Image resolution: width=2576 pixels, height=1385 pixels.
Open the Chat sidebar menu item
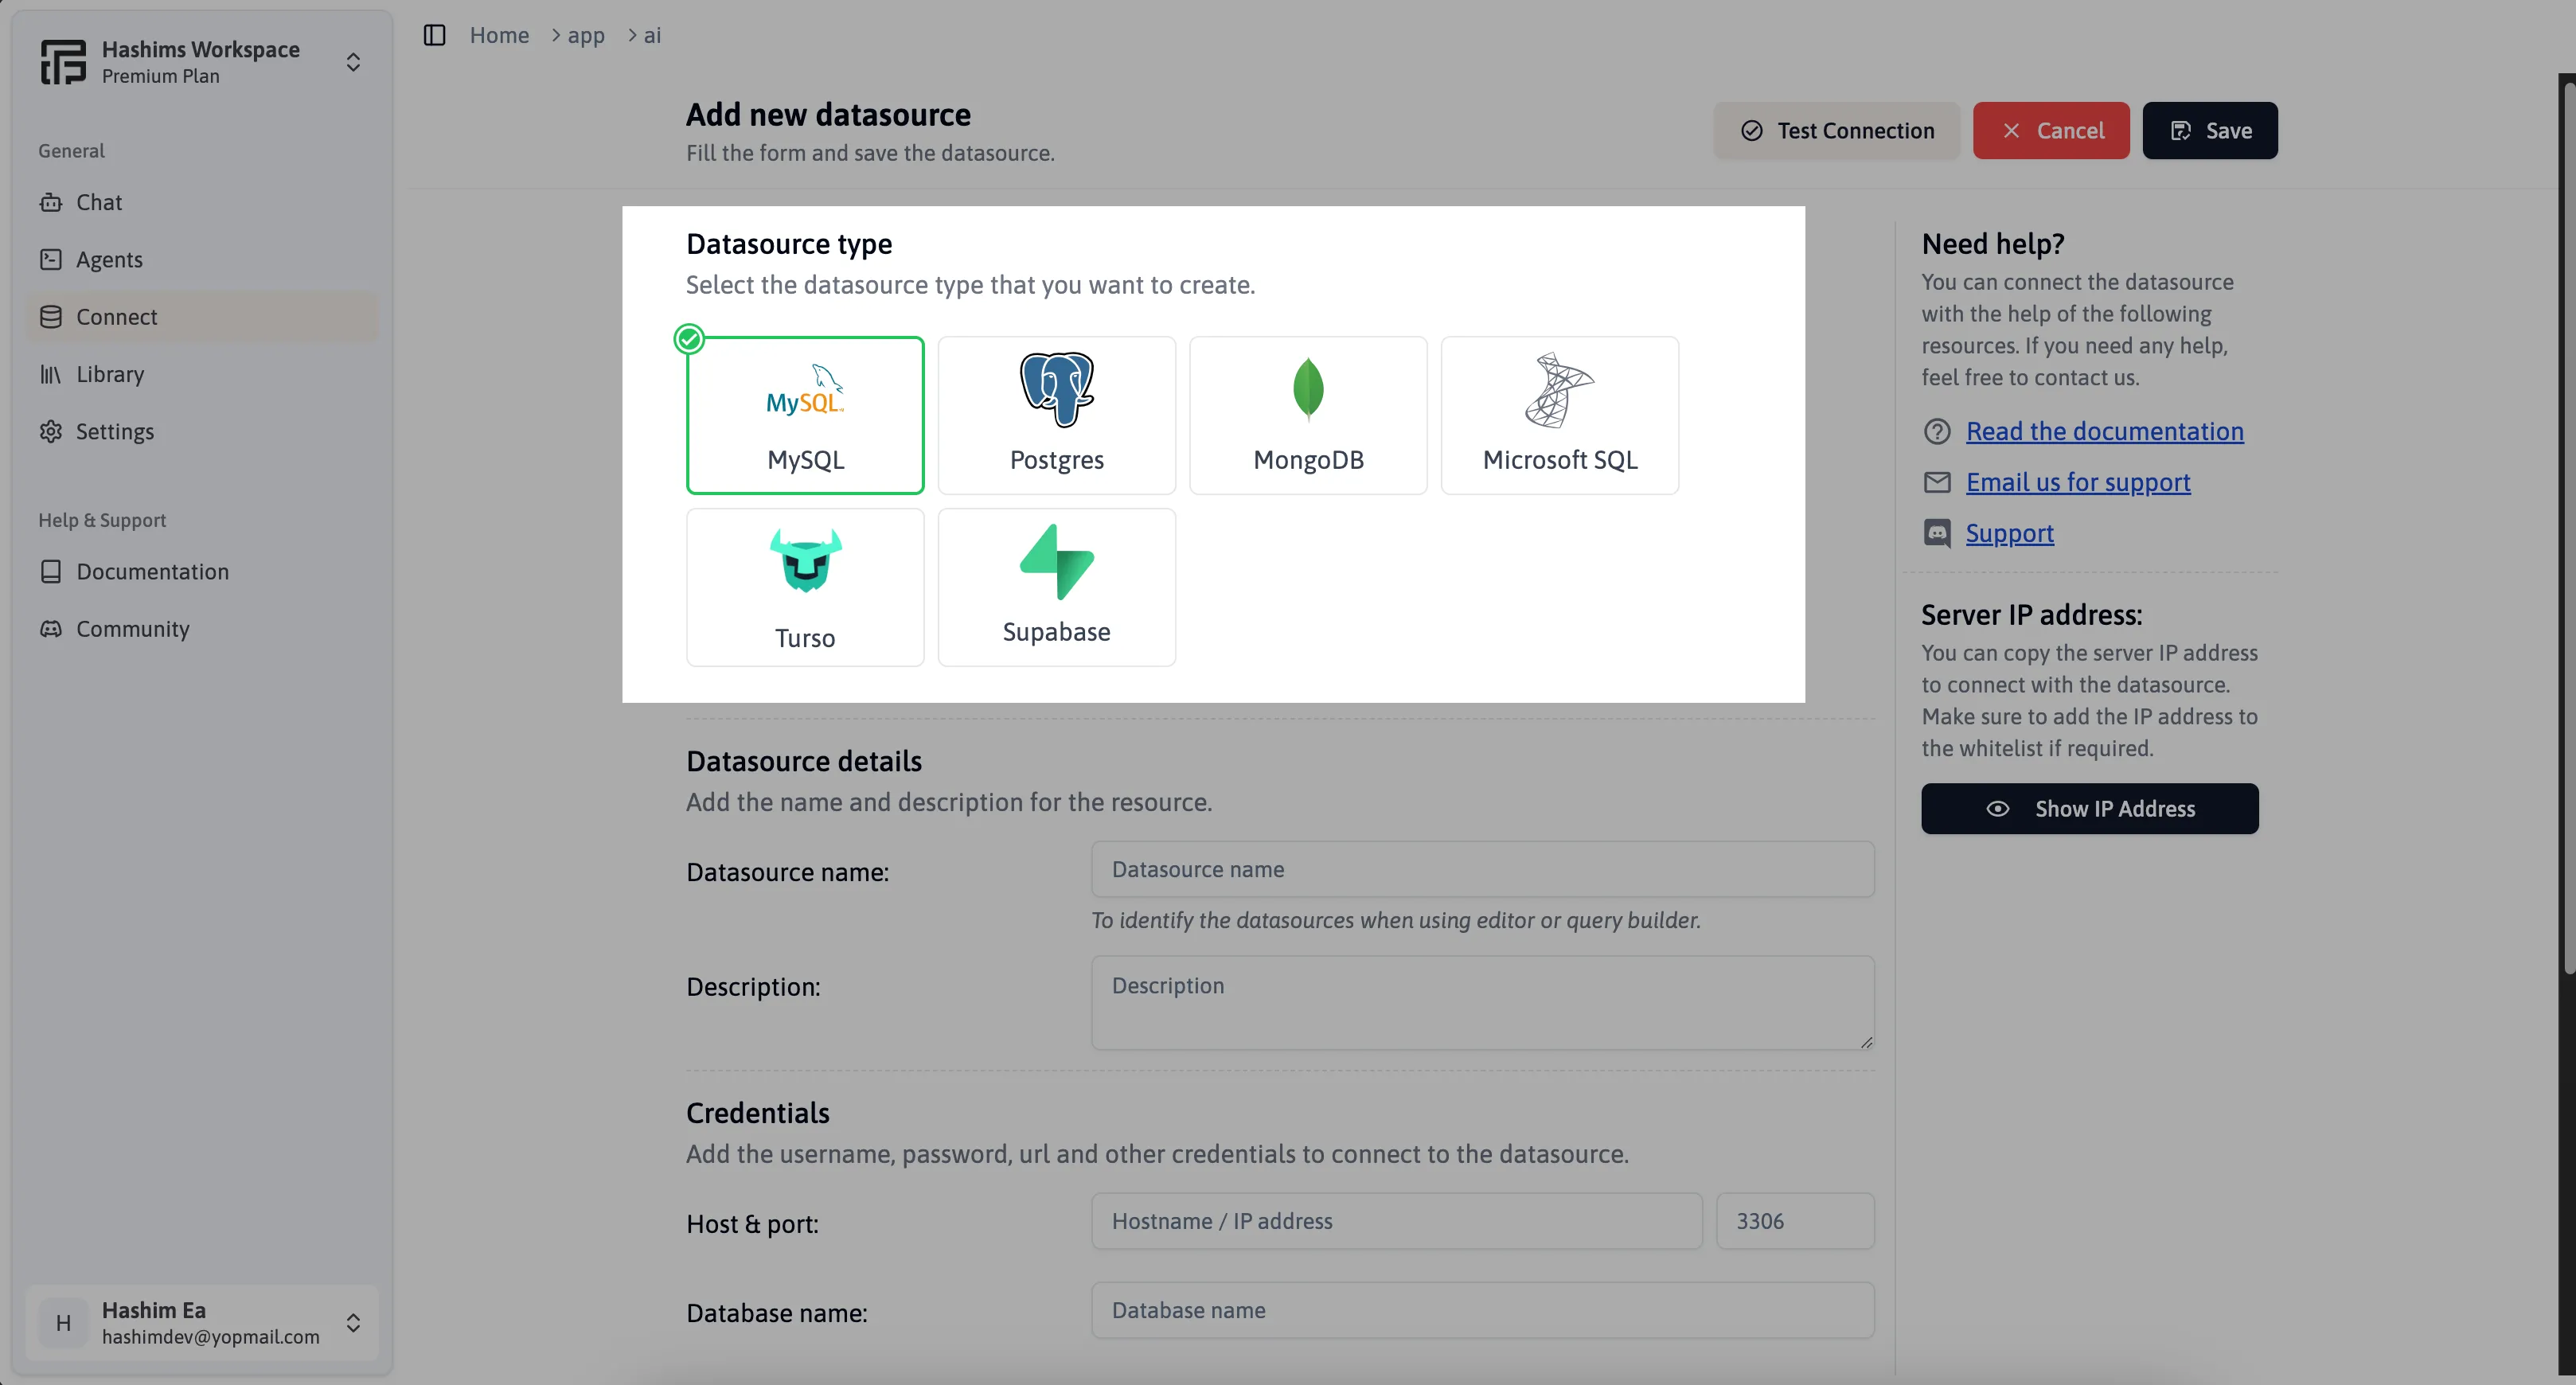(x=97, y=203)
